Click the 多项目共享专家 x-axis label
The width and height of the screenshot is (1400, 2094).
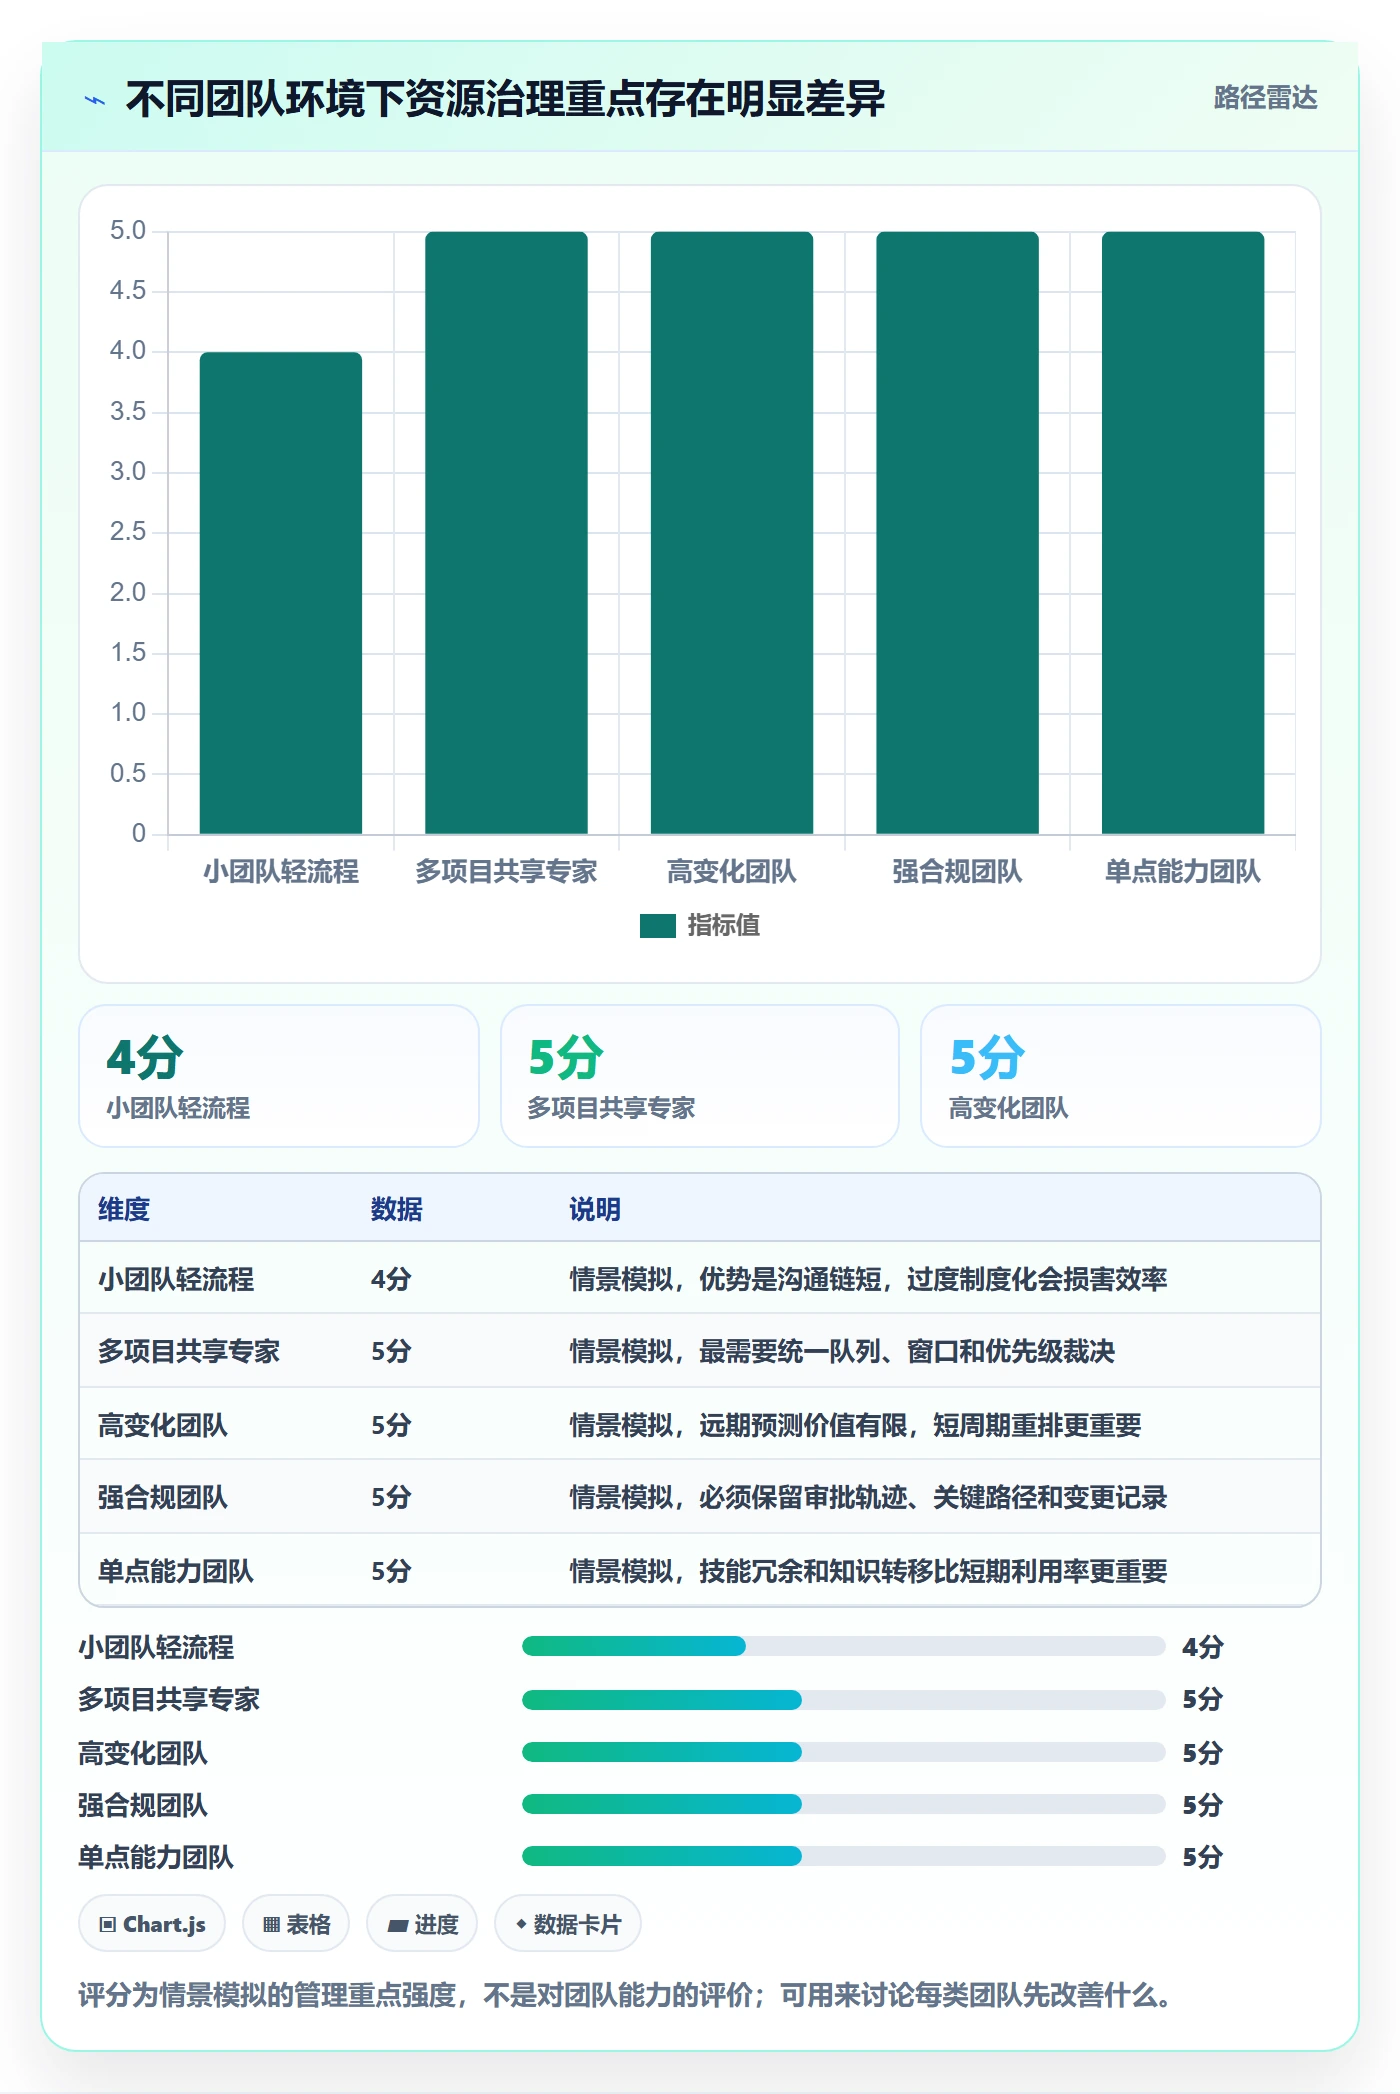pyautogui.click(x=506, y=872)
